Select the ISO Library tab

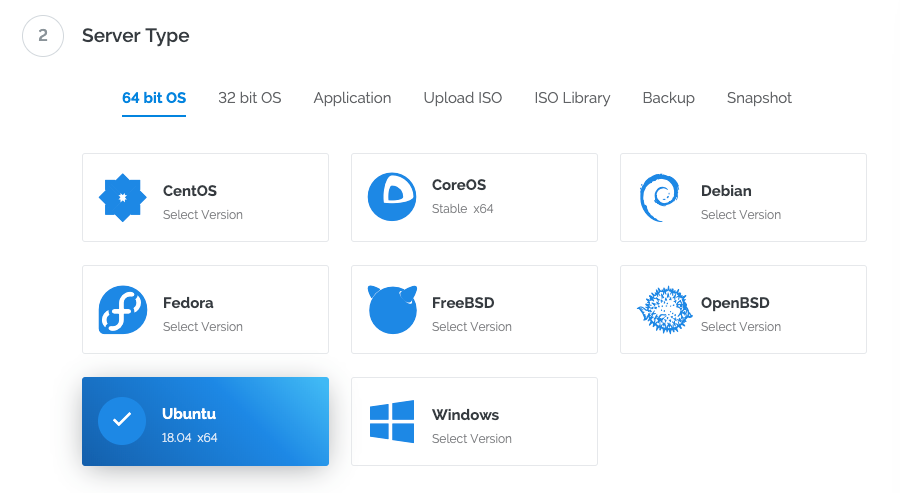[x=572, y=98]
